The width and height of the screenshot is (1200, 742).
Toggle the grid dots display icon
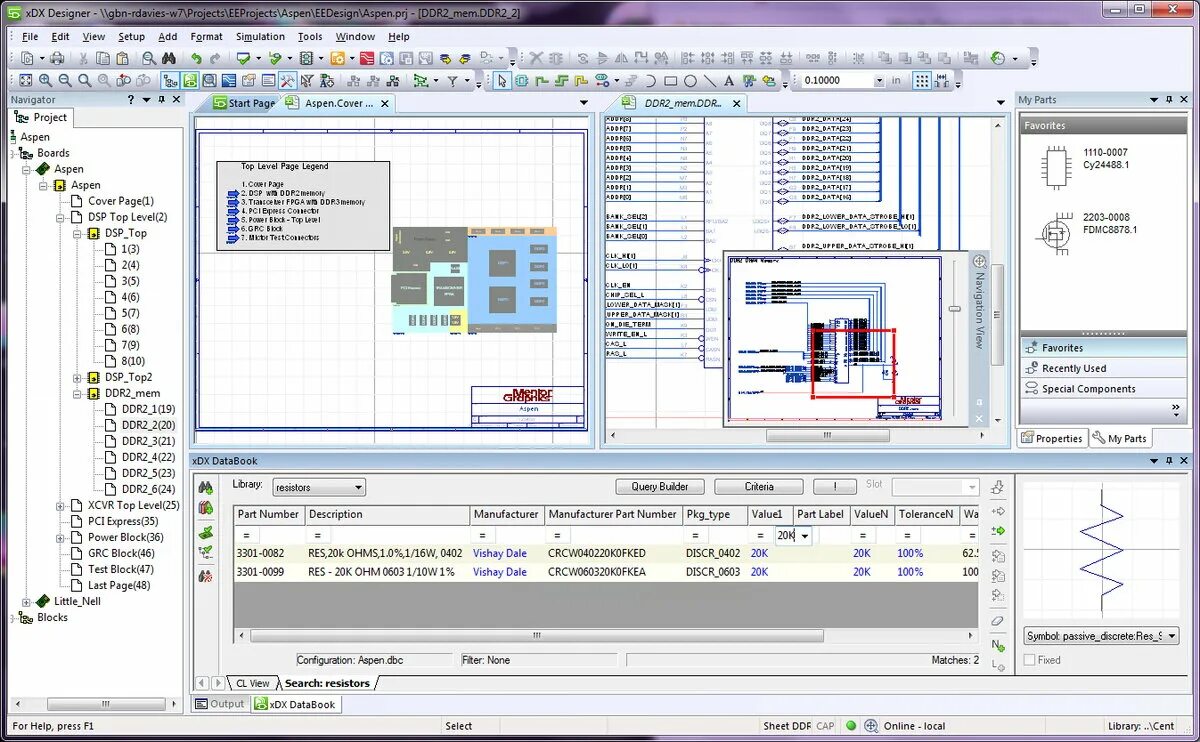click(x=922, y=81)
